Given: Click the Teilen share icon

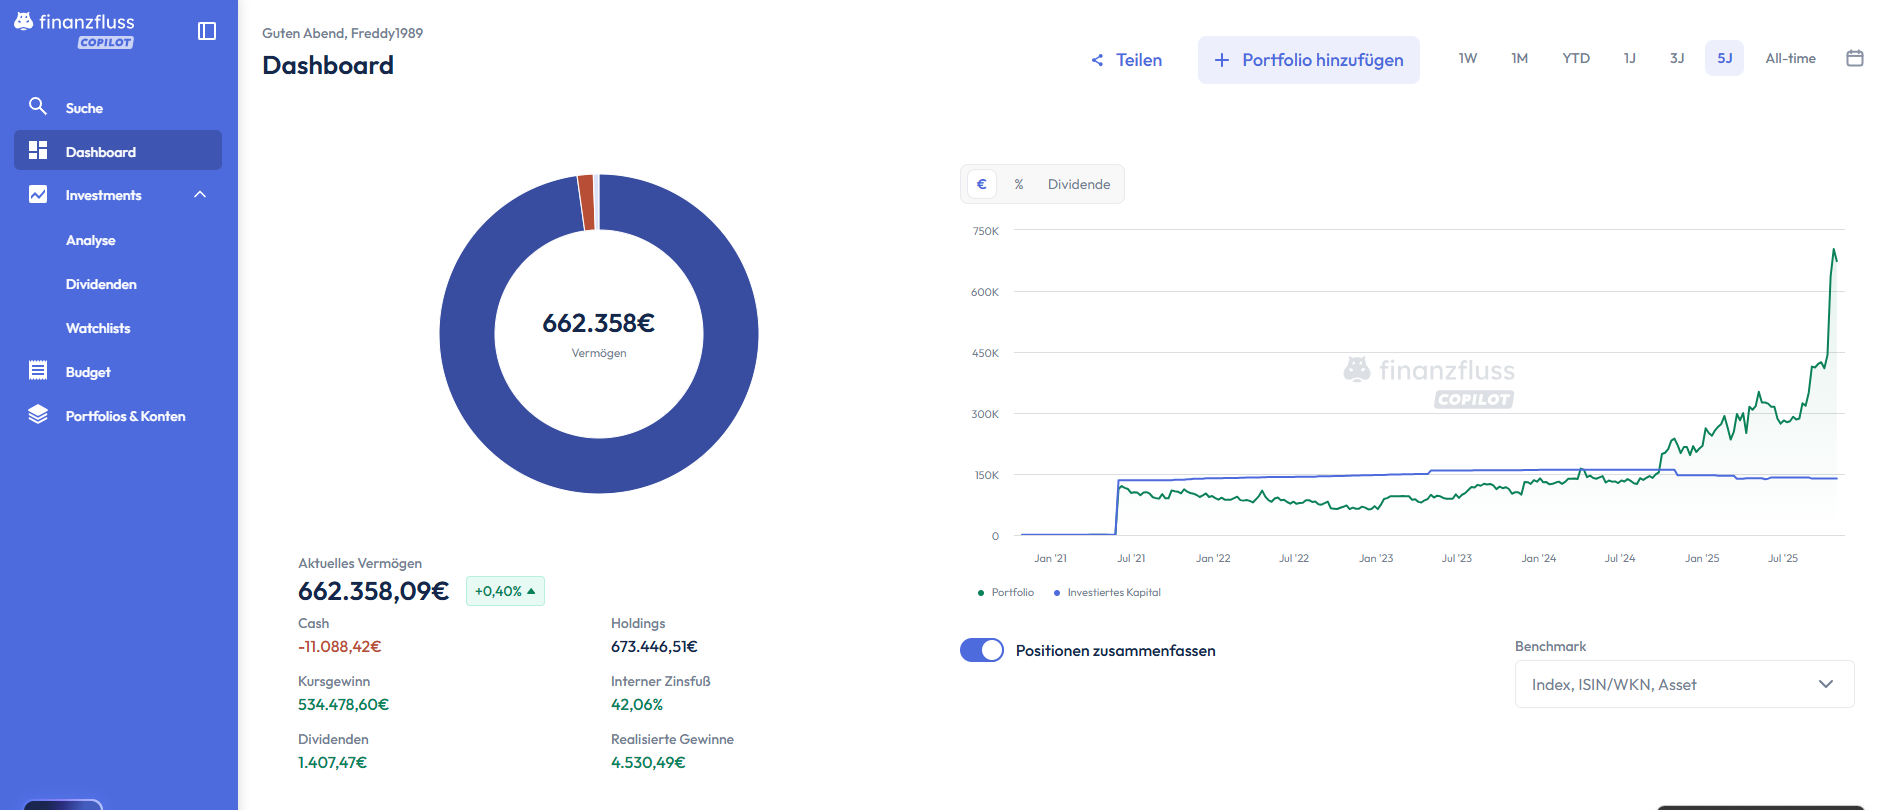Looking at the screenshot, I should pyautogui.click(x=1097, y=60).
